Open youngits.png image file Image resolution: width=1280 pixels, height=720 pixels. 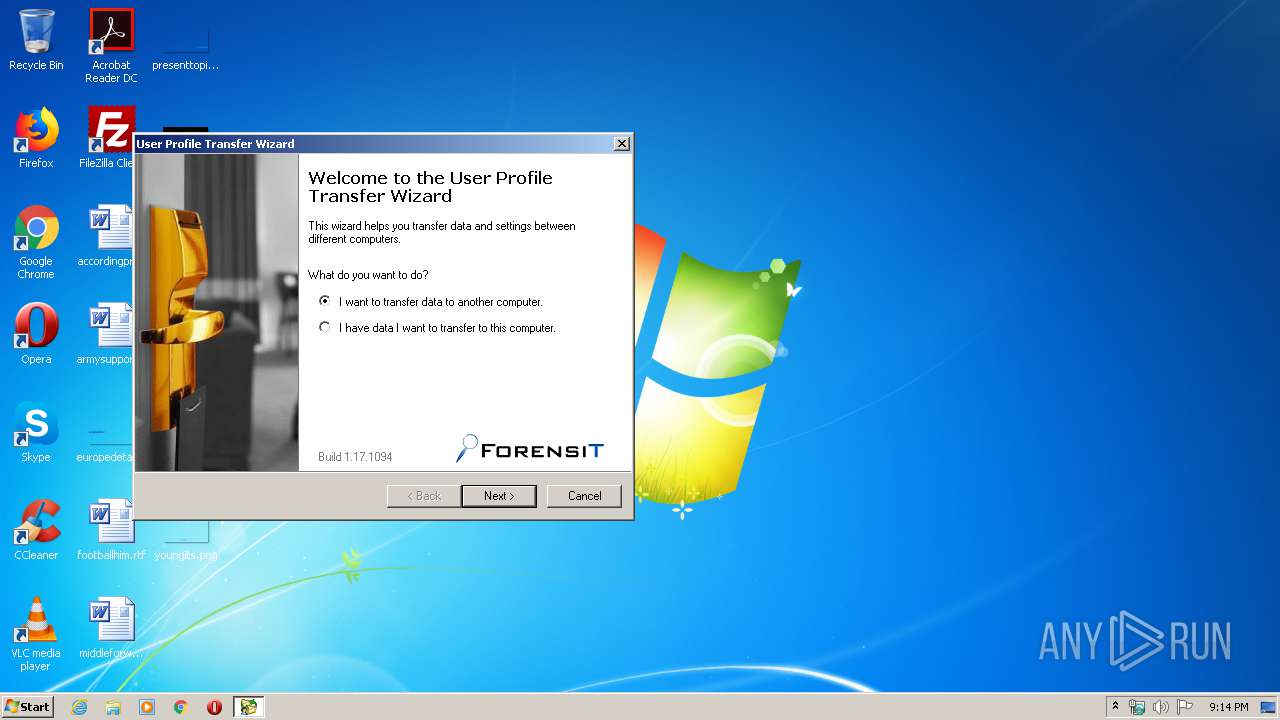coord(186,542)
